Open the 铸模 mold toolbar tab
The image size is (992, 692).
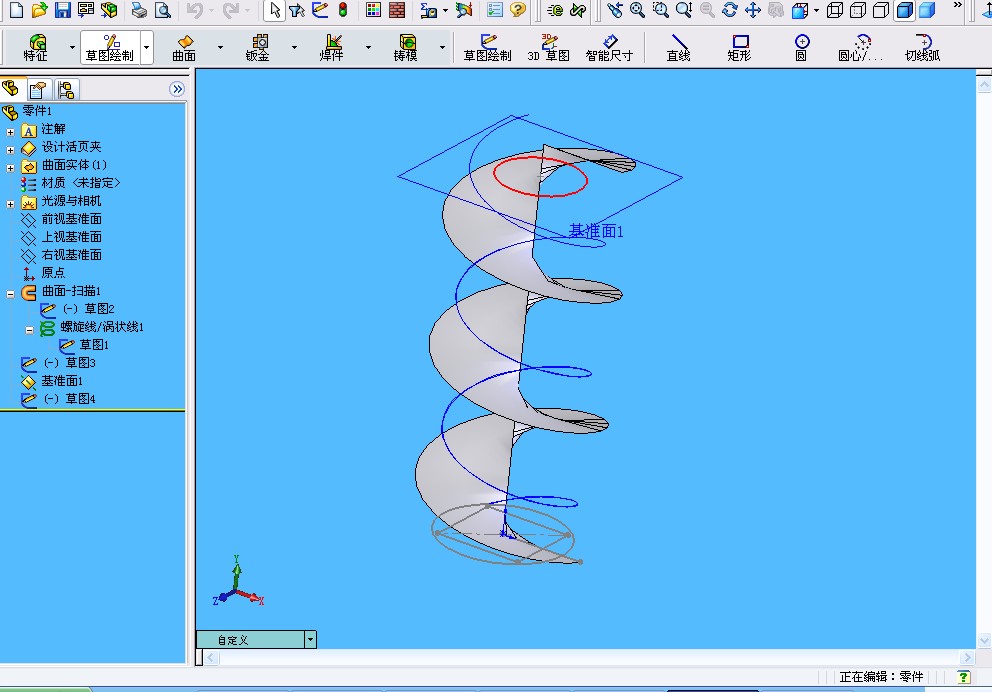[406, 47]
